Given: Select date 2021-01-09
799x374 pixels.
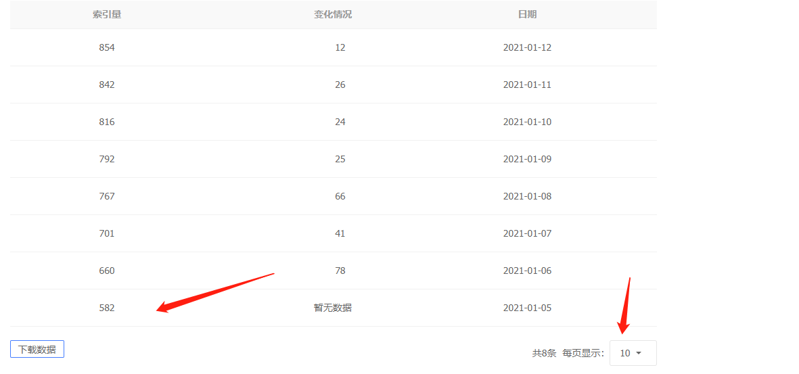Looking at the screenshot, I should [x=527, y=159].
